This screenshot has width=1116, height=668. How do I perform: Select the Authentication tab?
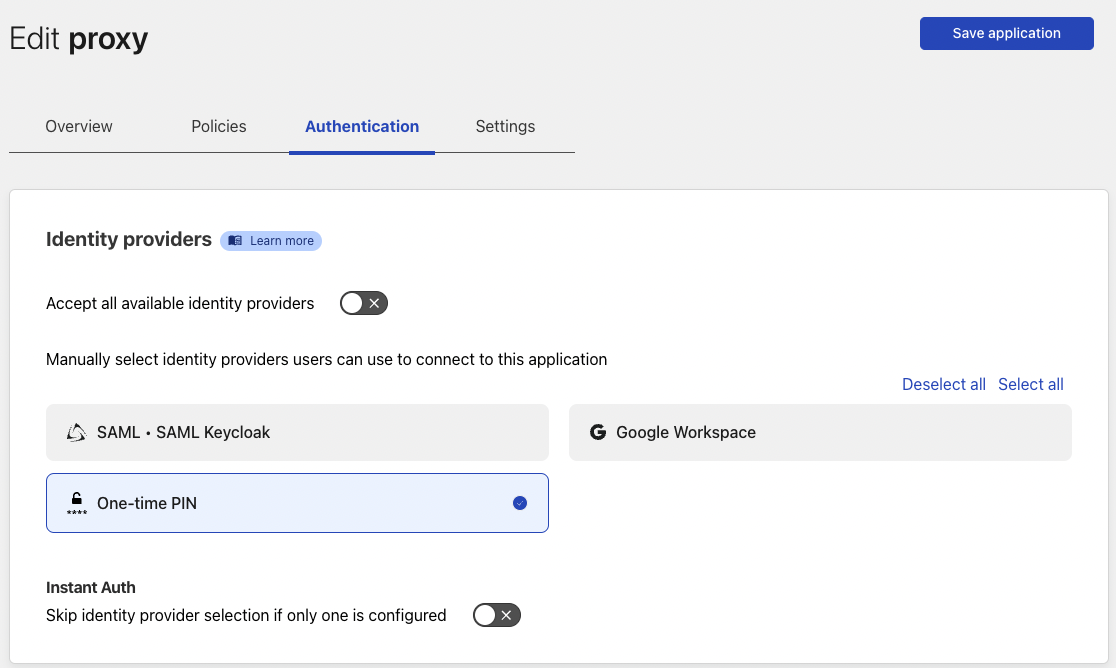362,126
